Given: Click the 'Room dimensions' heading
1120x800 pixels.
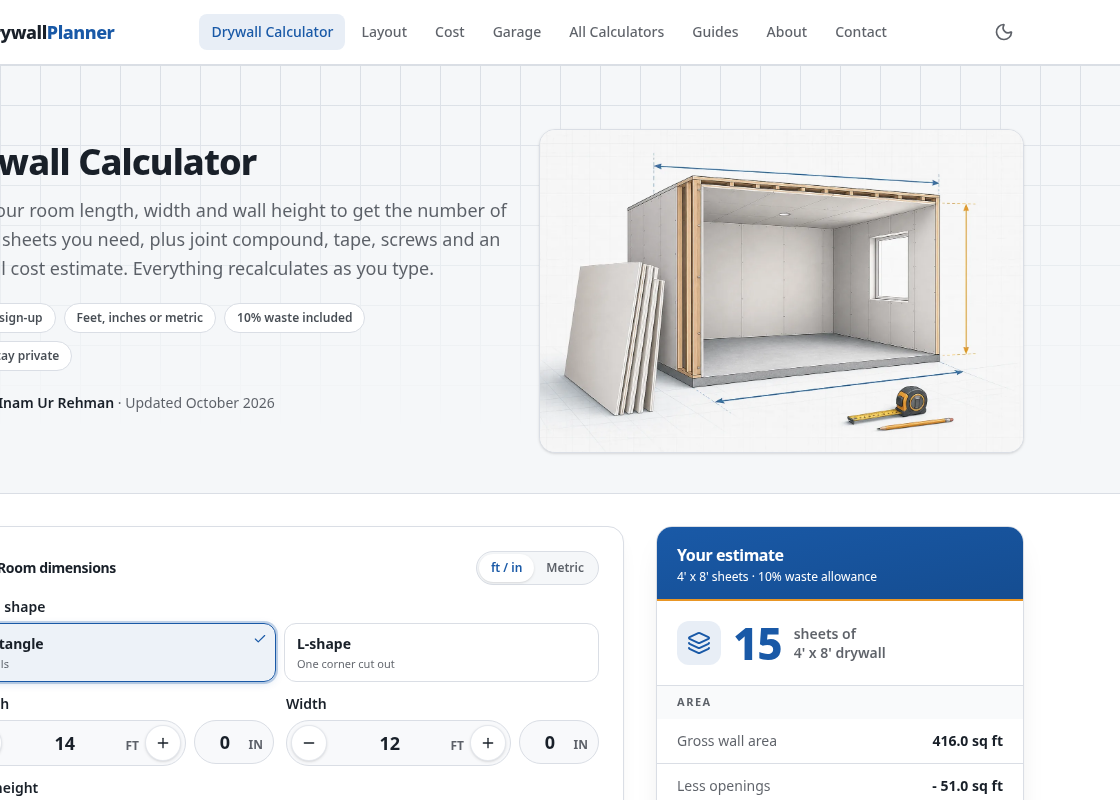Looking at the screenshot, I should pos(57,568).
